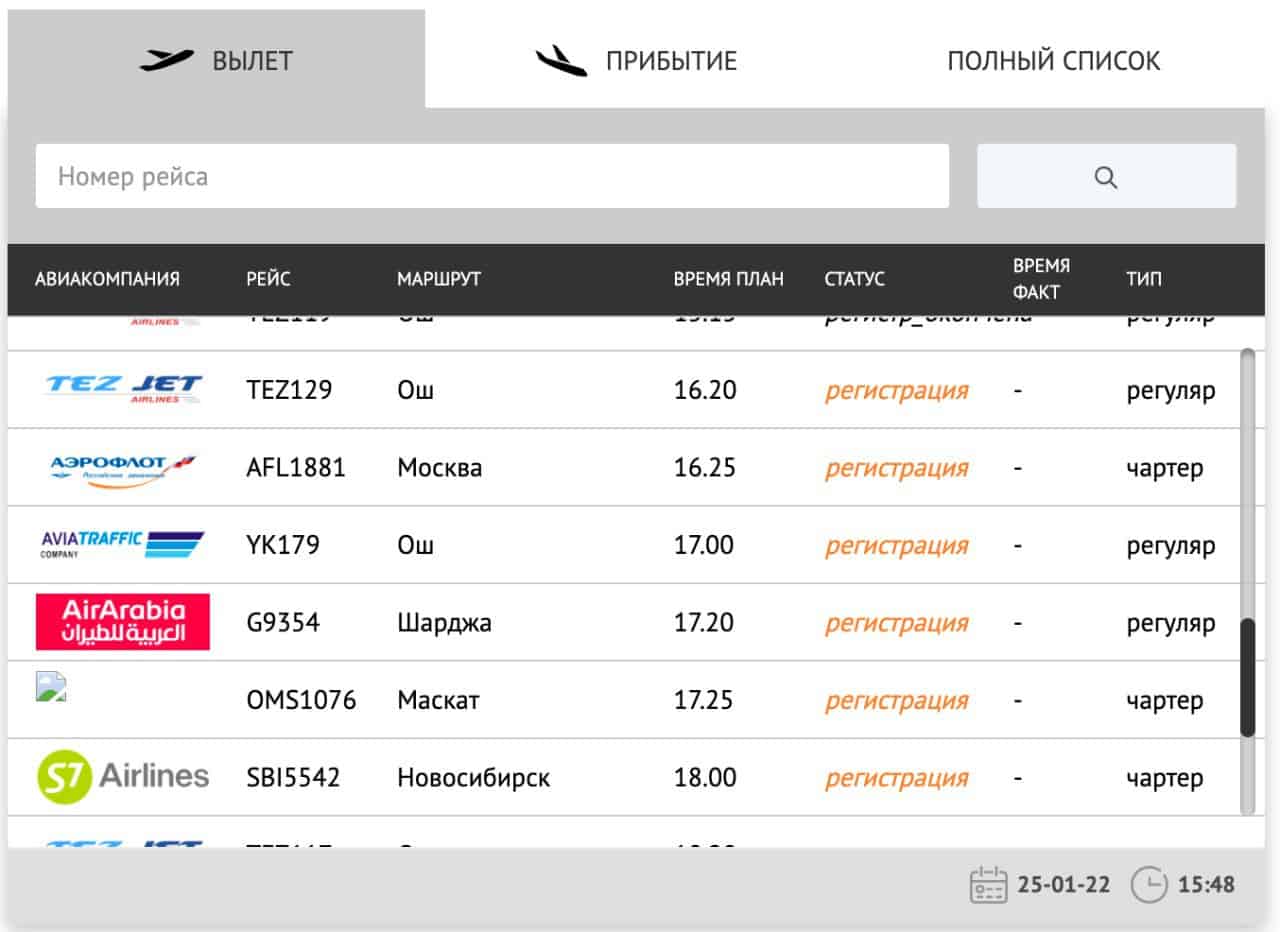Viewport: 1280px width, 932px height.
Task: Click the magnifying glass search icon
Action: pyautogui.click(x=1106, y=177)
